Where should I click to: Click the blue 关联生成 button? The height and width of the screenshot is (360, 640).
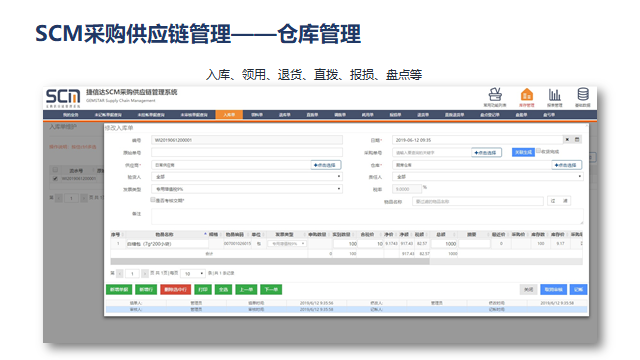point(523,152)
